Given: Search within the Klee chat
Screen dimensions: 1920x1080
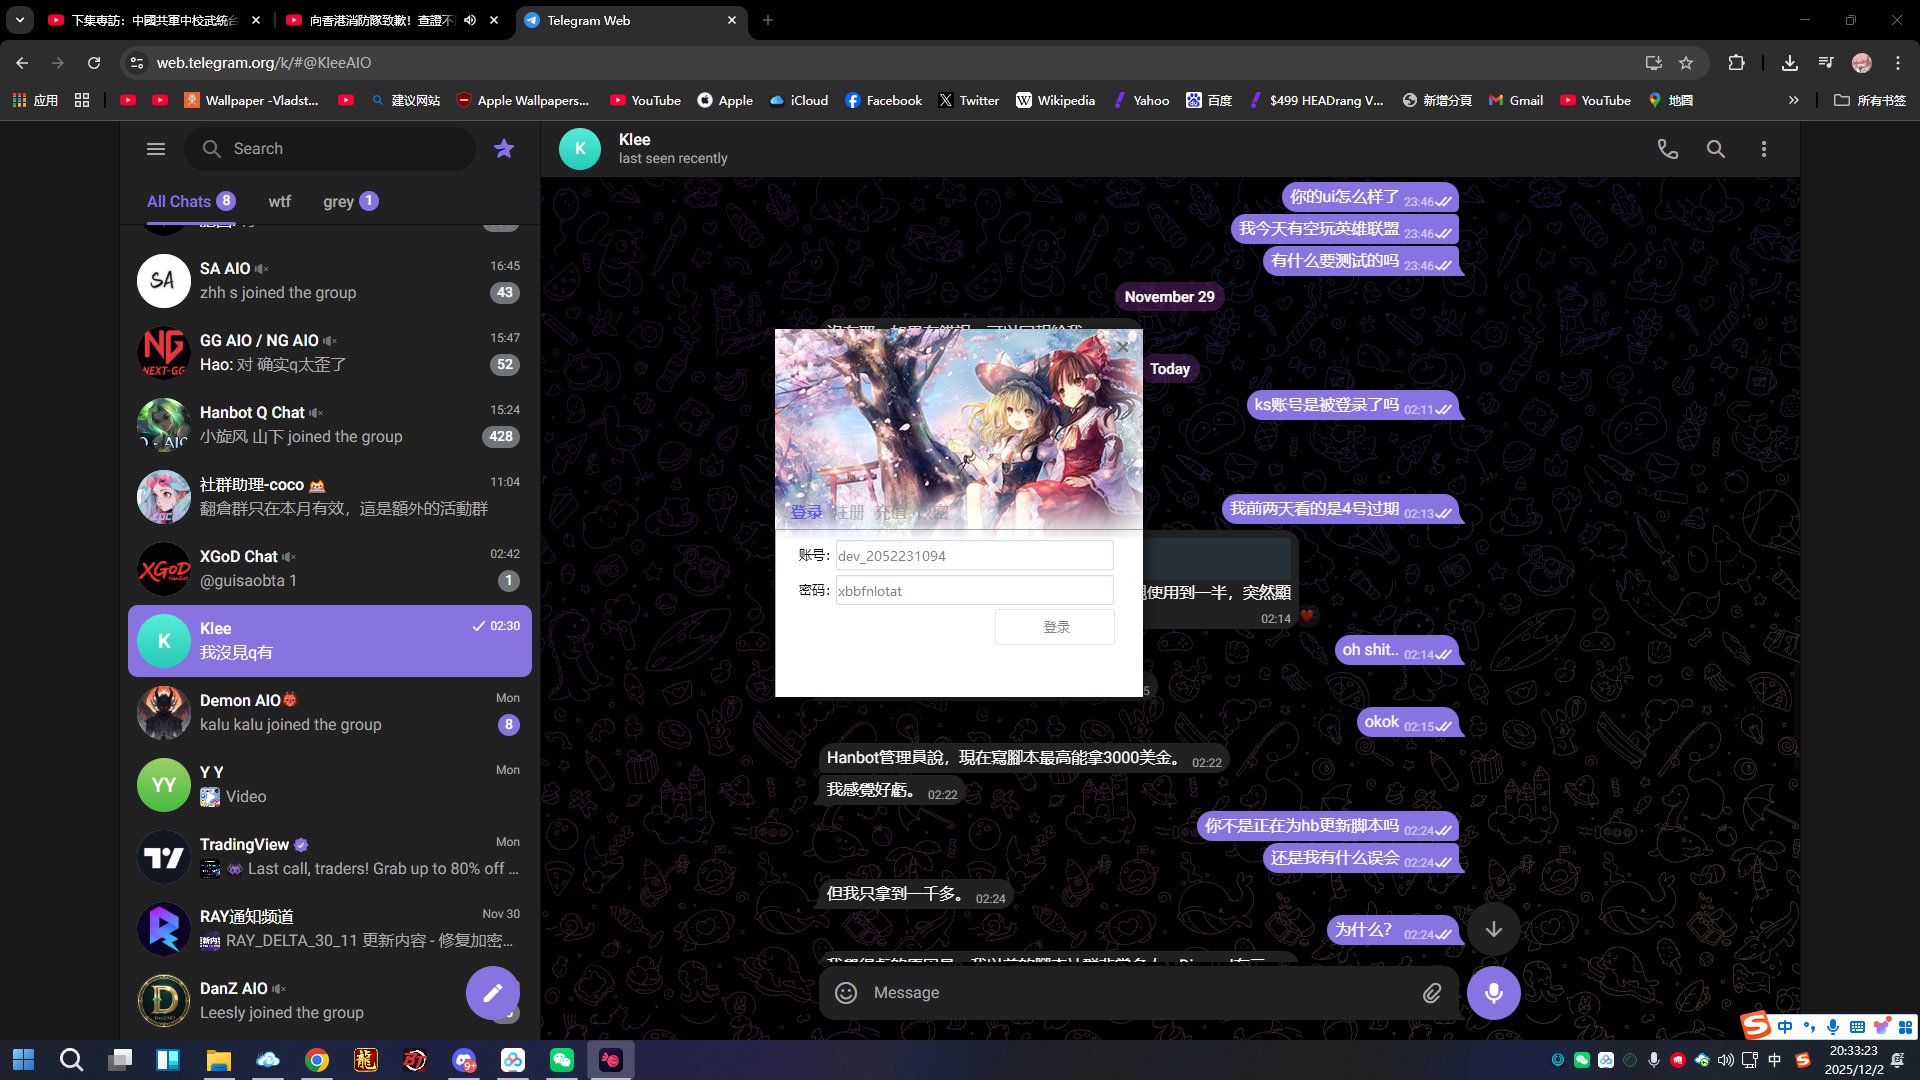Looking at the screenshot, I should coord(1715,149).
